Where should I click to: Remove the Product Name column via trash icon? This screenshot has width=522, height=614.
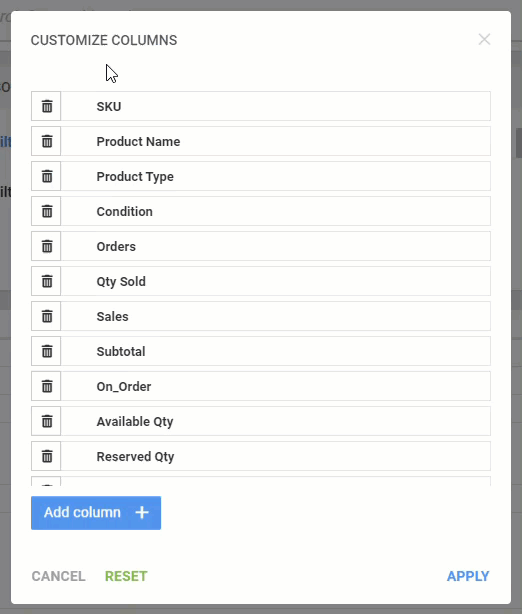[x=46, y=141]
